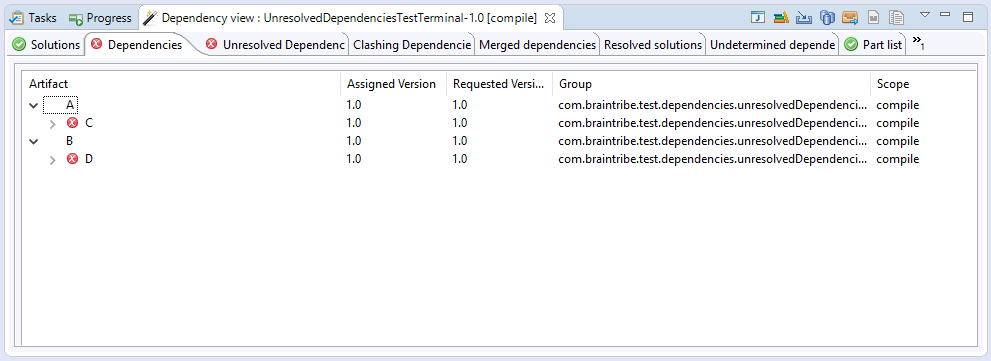The width and height of the screenshot is (991, 361).
Task: Click the red error icon beside artifact D
Action: coord(72,159)
